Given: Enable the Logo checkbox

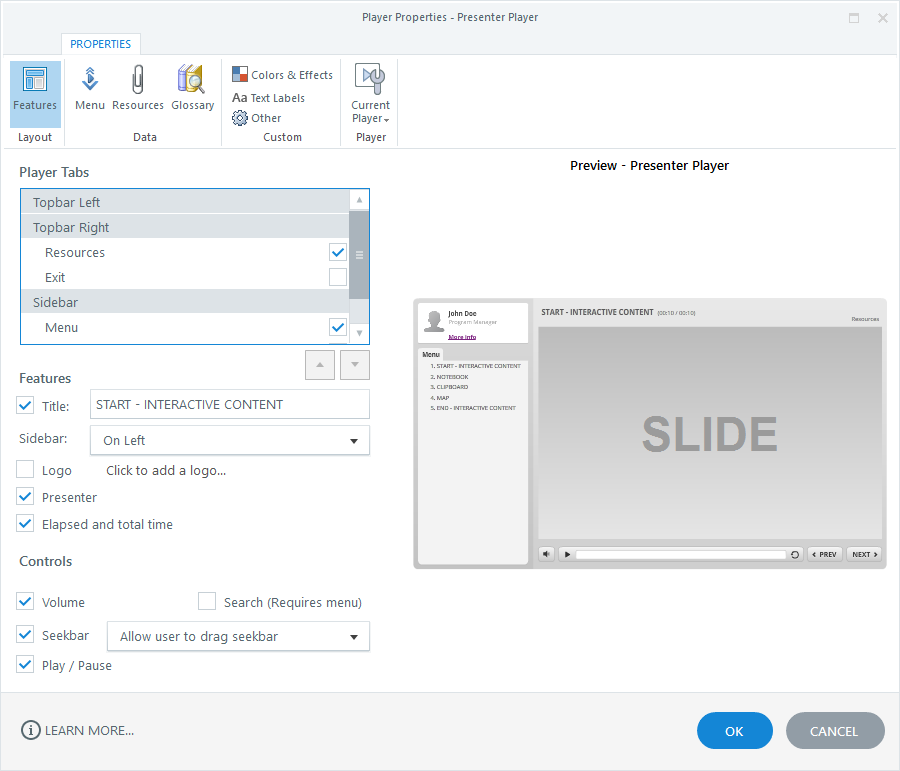Looking at the screenshot, I should pyautogui.click(x=25, y=470).
